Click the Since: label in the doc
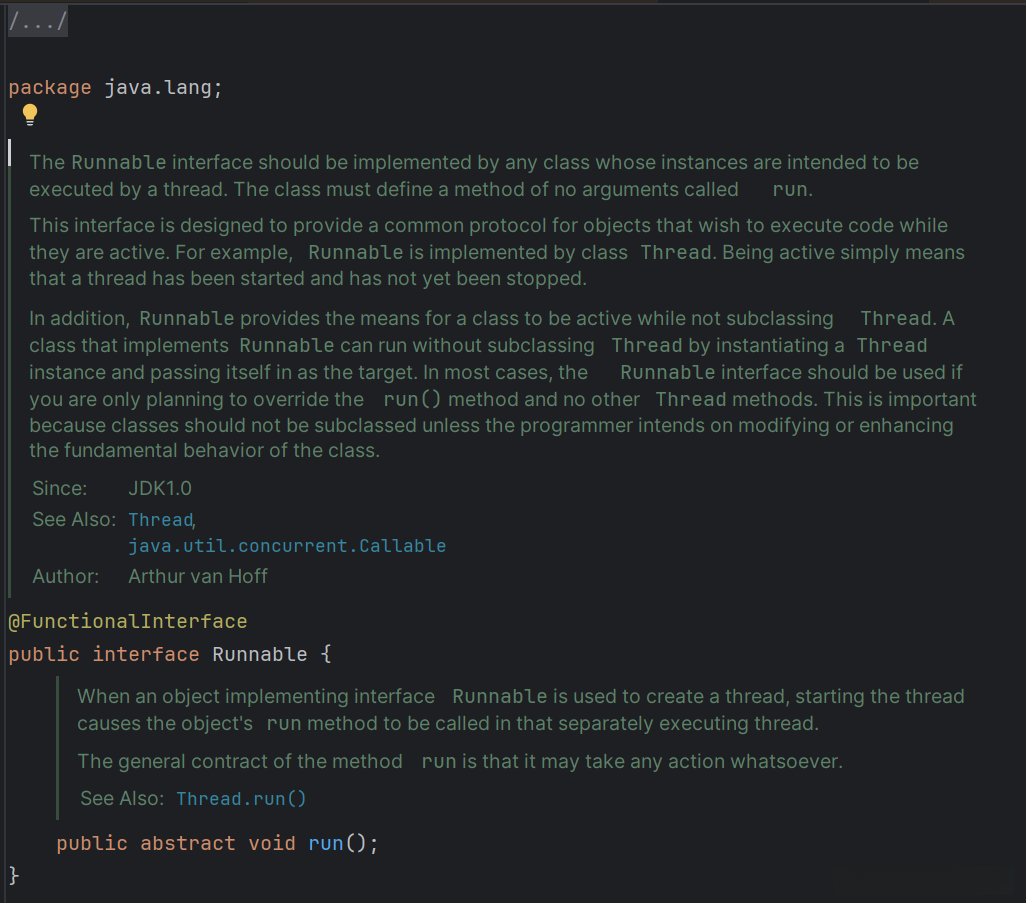 pyautogui.click(x=60, y=489)
